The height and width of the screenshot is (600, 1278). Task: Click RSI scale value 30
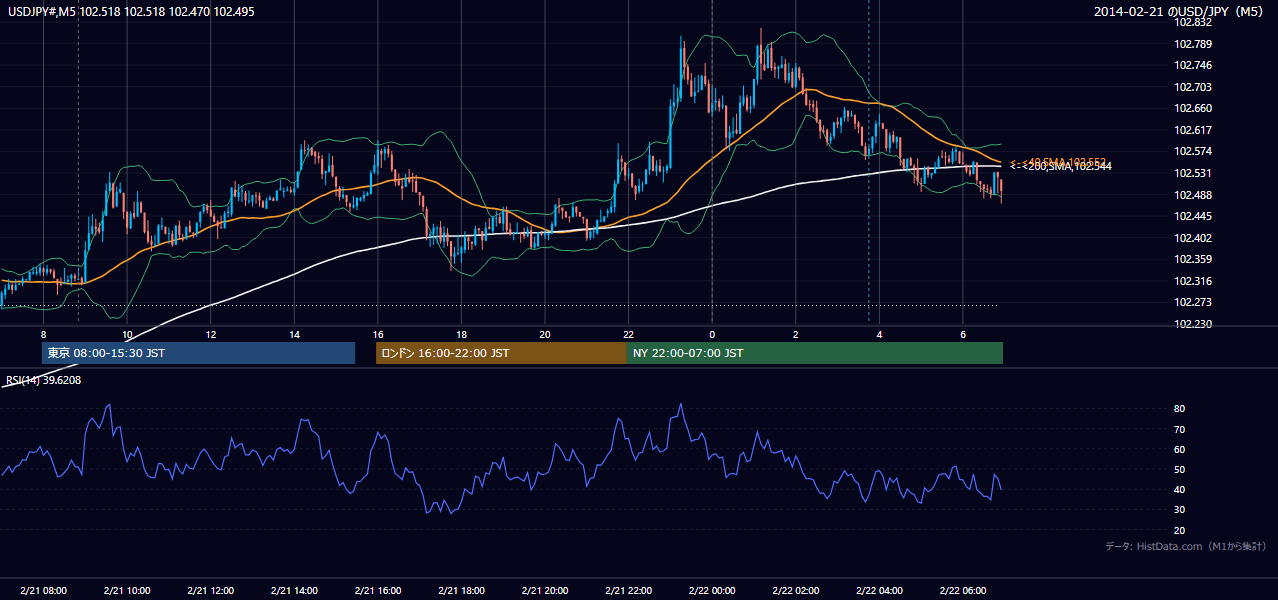click(x=1180, y=510)
